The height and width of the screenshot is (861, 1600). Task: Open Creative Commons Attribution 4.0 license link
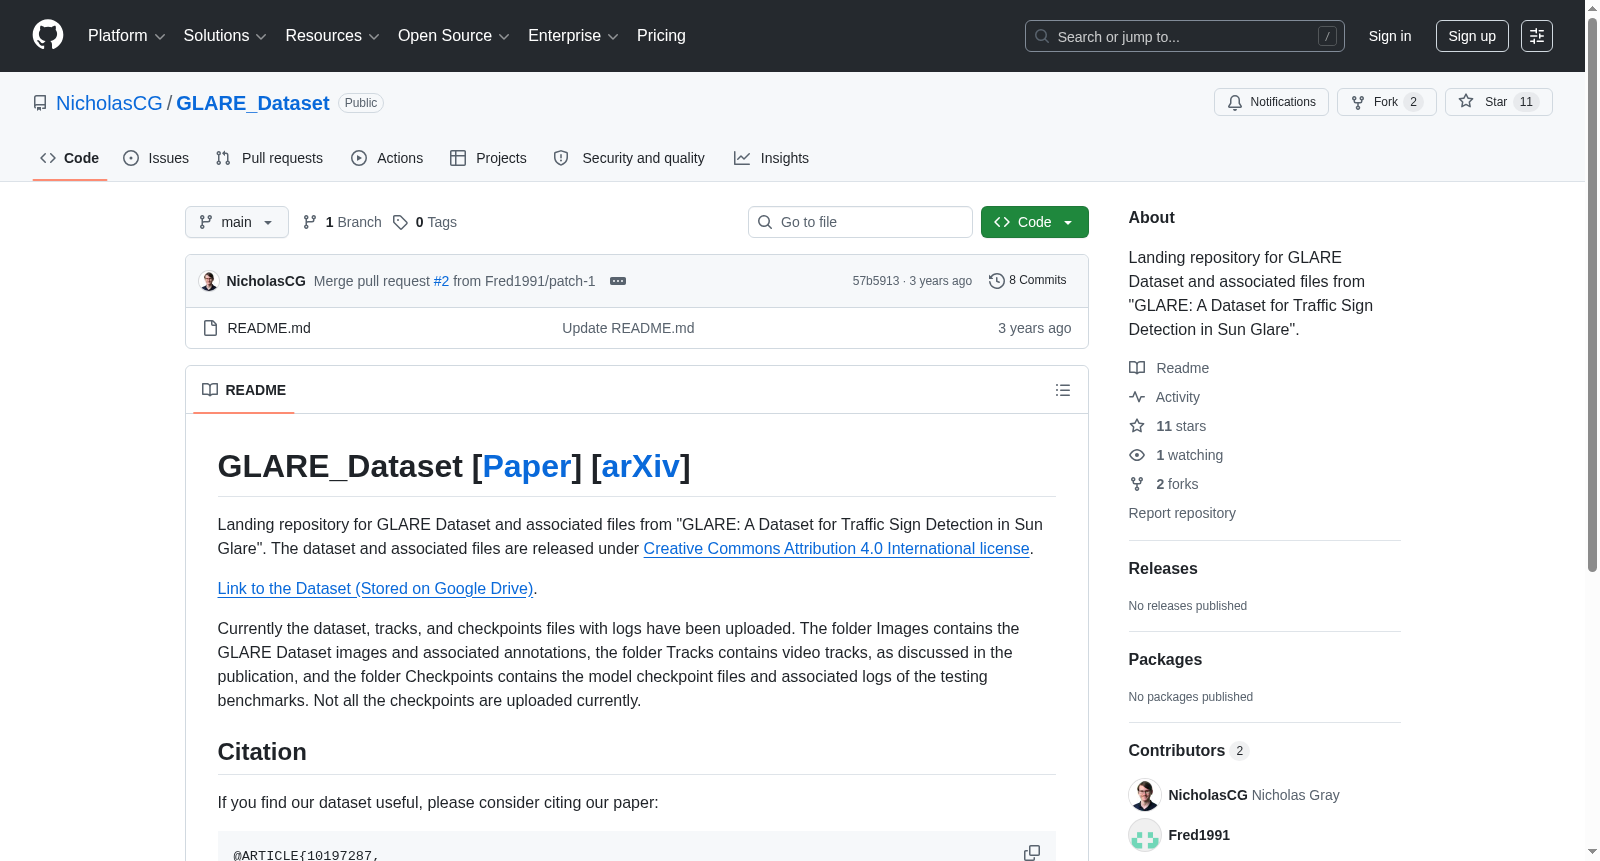[836, 548]
